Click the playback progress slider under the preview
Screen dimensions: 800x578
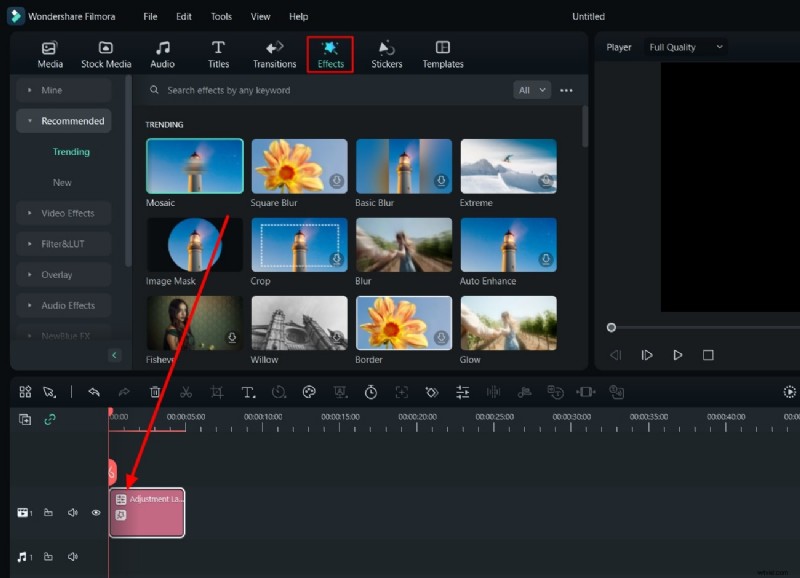click(612, 326)
